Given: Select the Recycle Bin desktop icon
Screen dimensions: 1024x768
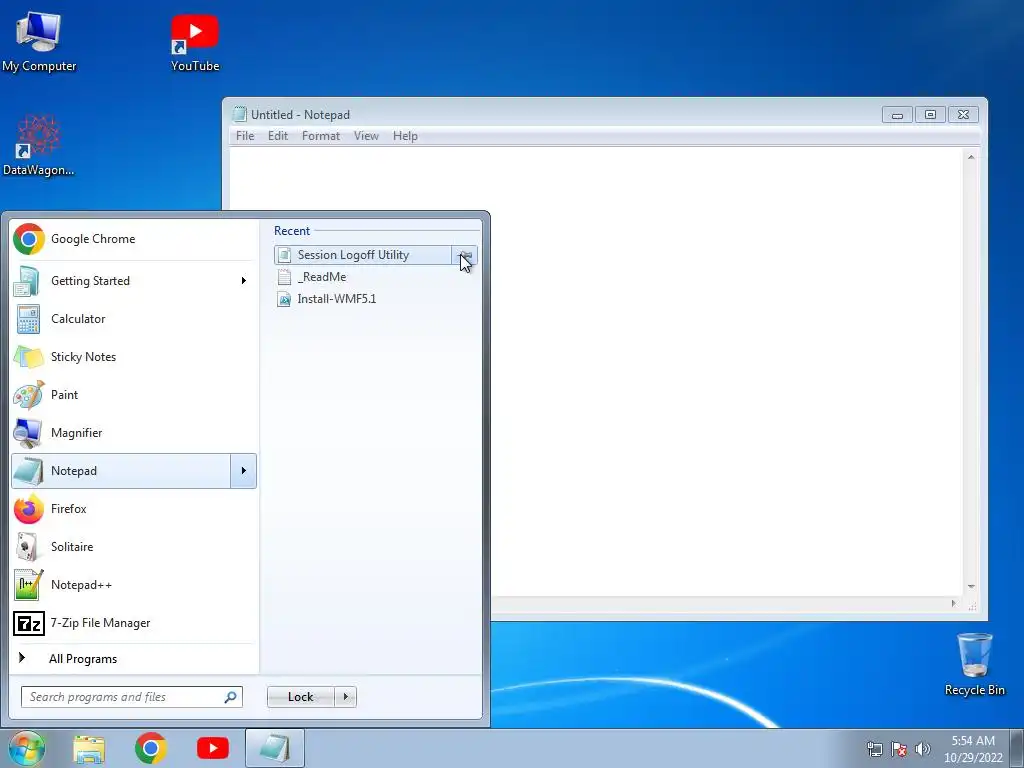Looking at the screenshot, I should click(x=974, y=664).
